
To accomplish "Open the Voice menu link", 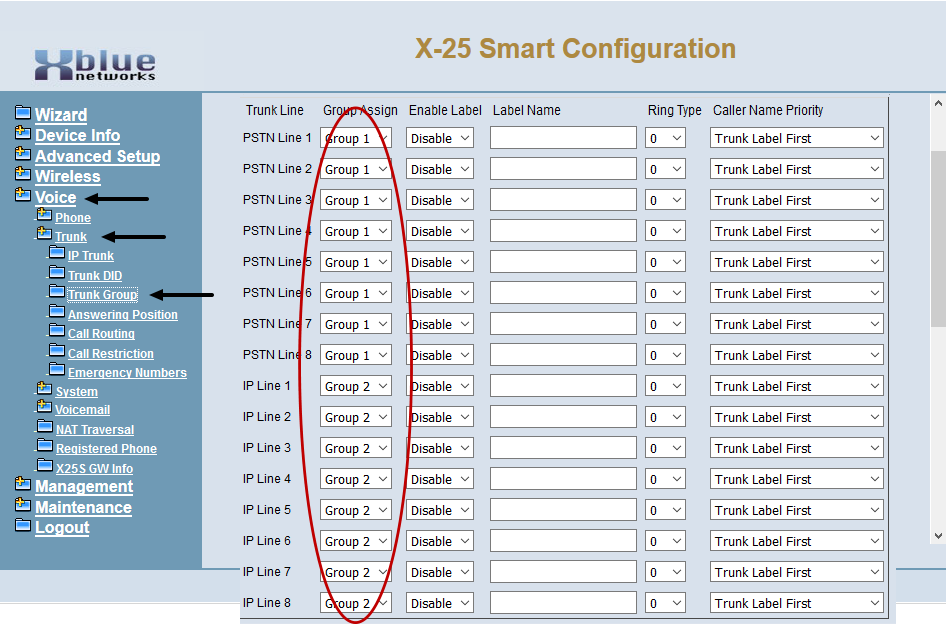I will tap(56, 197).
